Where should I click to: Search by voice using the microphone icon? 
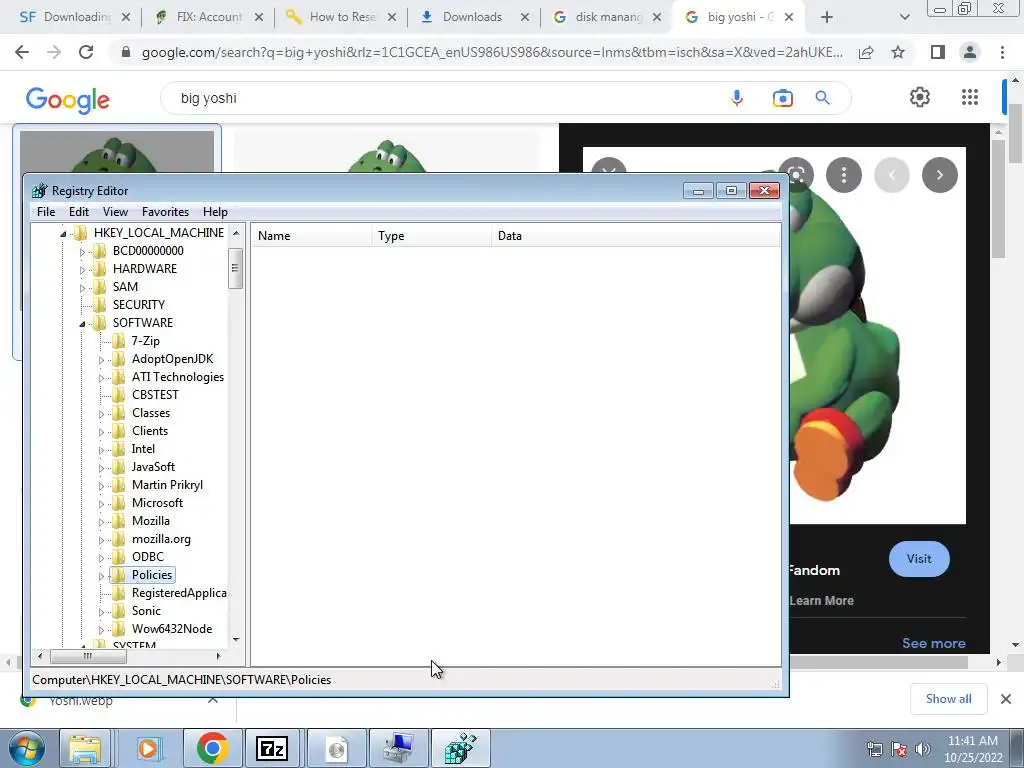click(x=737, y=98)
